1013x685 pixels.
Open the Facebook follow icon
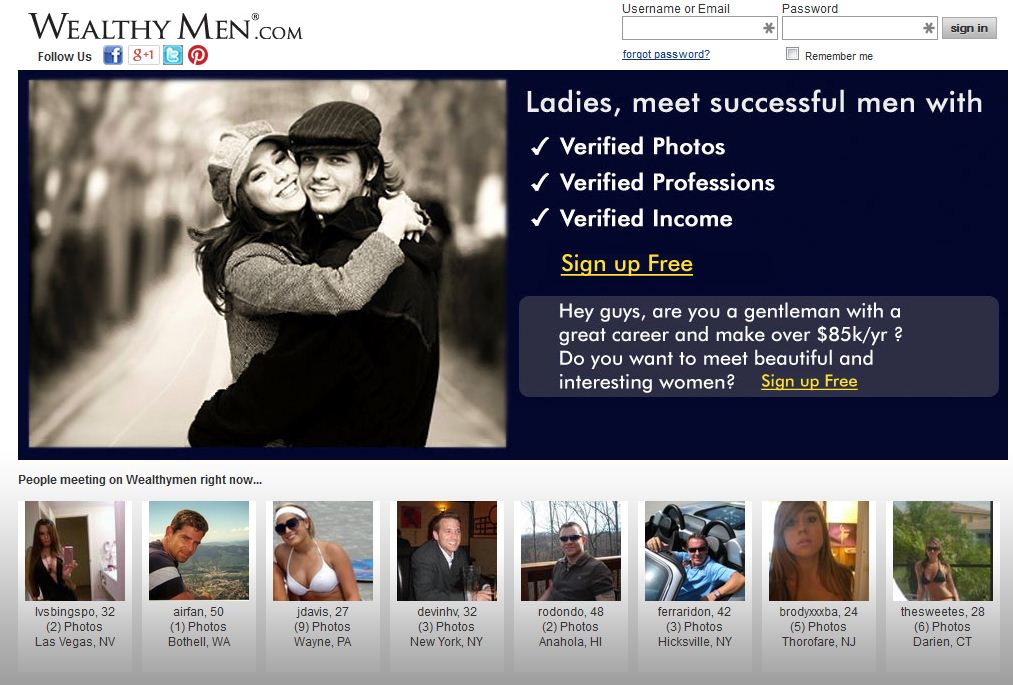(x=113, y=55)
